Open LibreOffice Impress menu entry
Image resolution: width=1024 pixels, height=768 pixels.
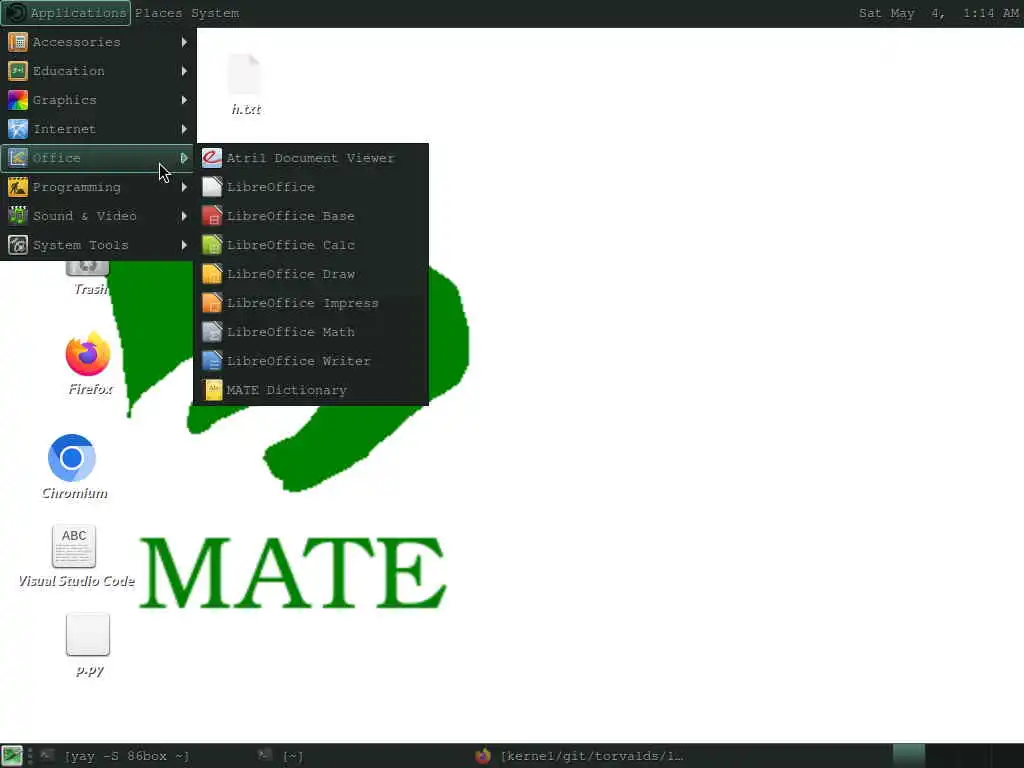[x=312, y=303]
